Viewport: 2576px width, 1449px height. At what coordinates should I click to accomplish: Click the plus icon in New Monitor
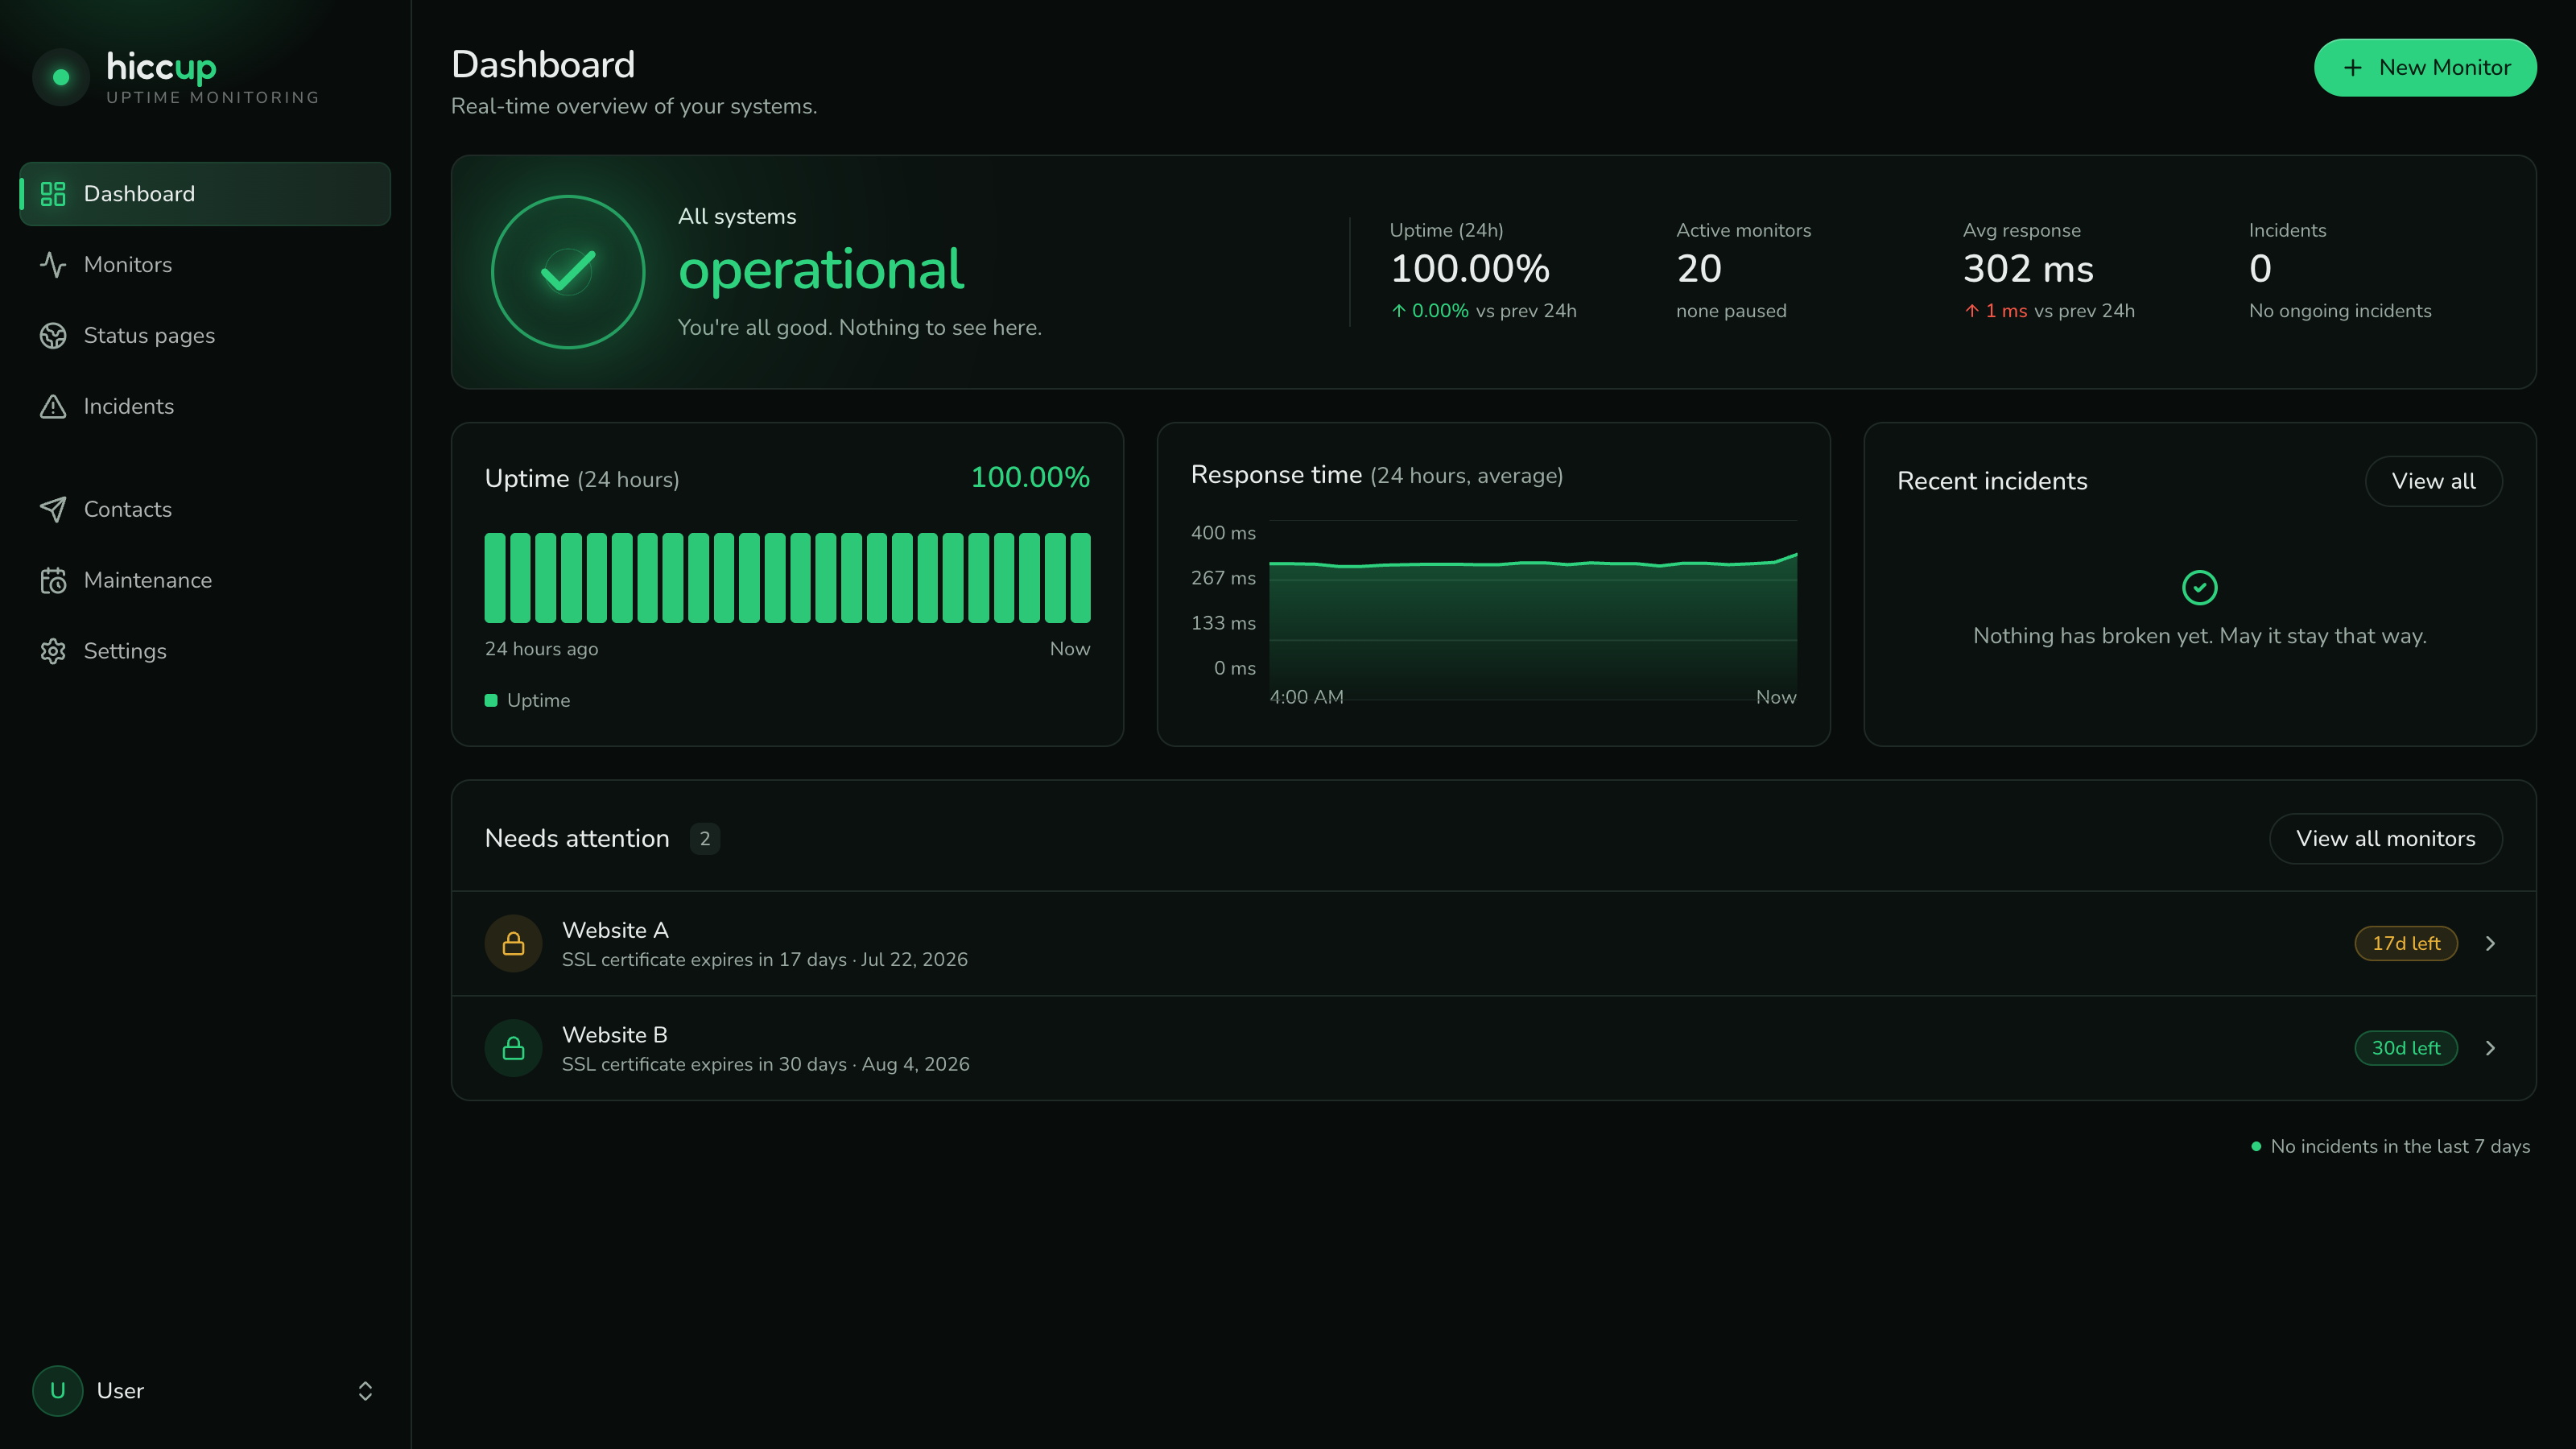(x=2353, y=68)
